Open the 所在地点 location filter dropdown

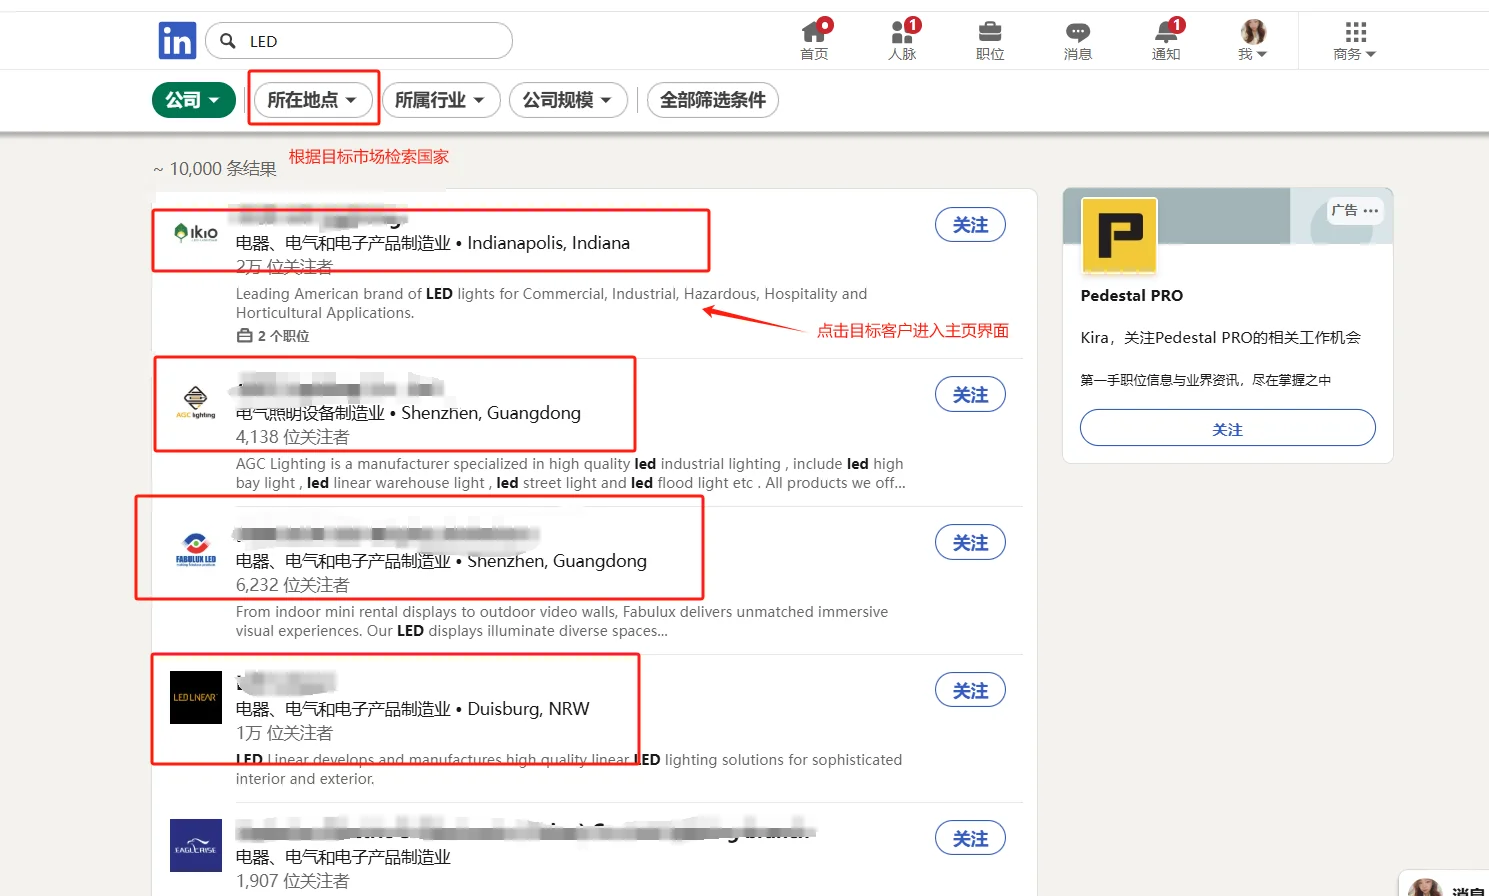[x=313, y=100]
